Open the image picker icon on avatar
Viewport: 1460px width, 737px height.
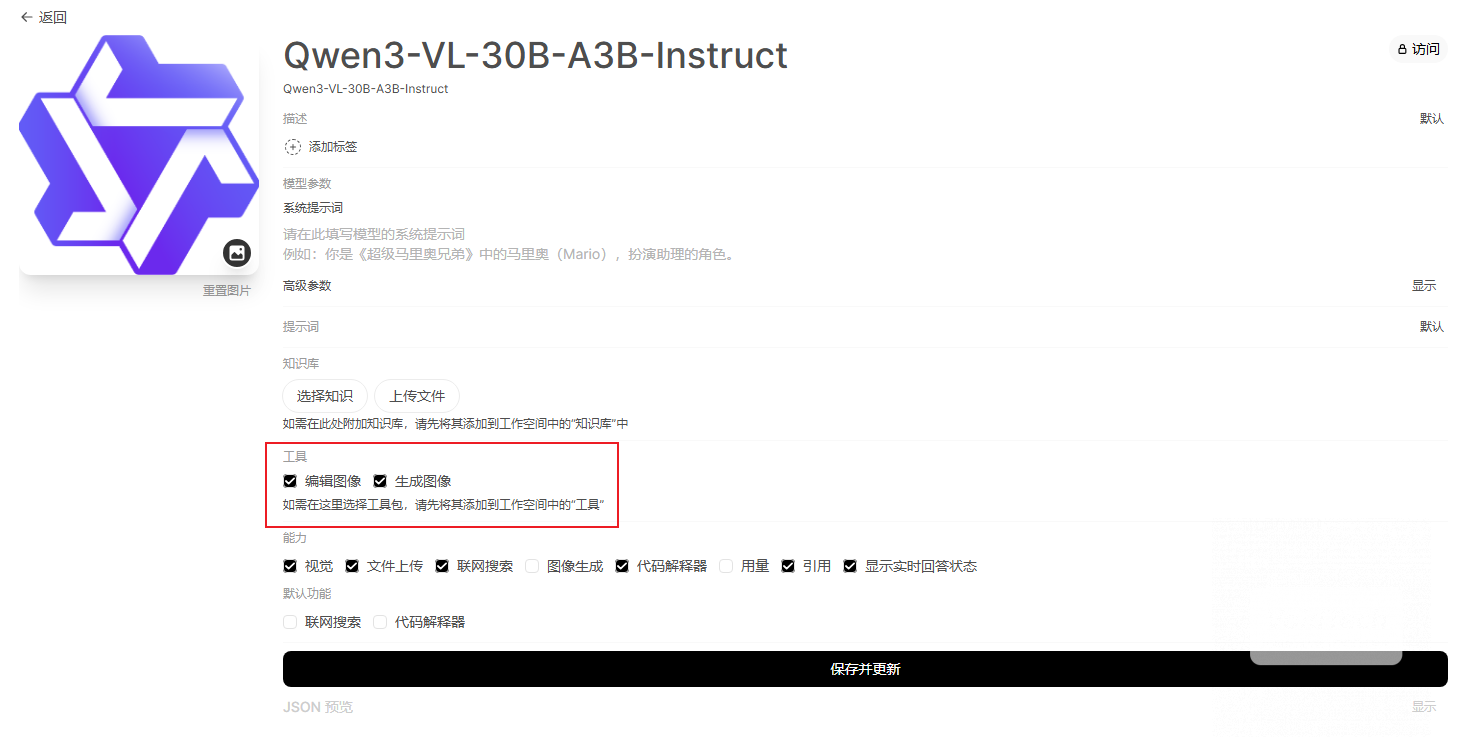[237, 253]
